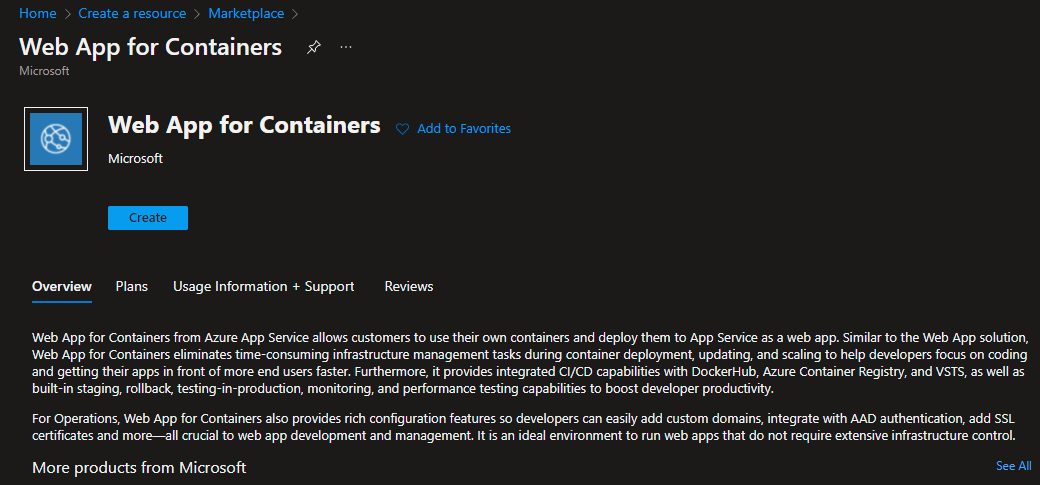Click the heart favorite icon
This screenshot has height=485, width=1040.
[403, 129]
